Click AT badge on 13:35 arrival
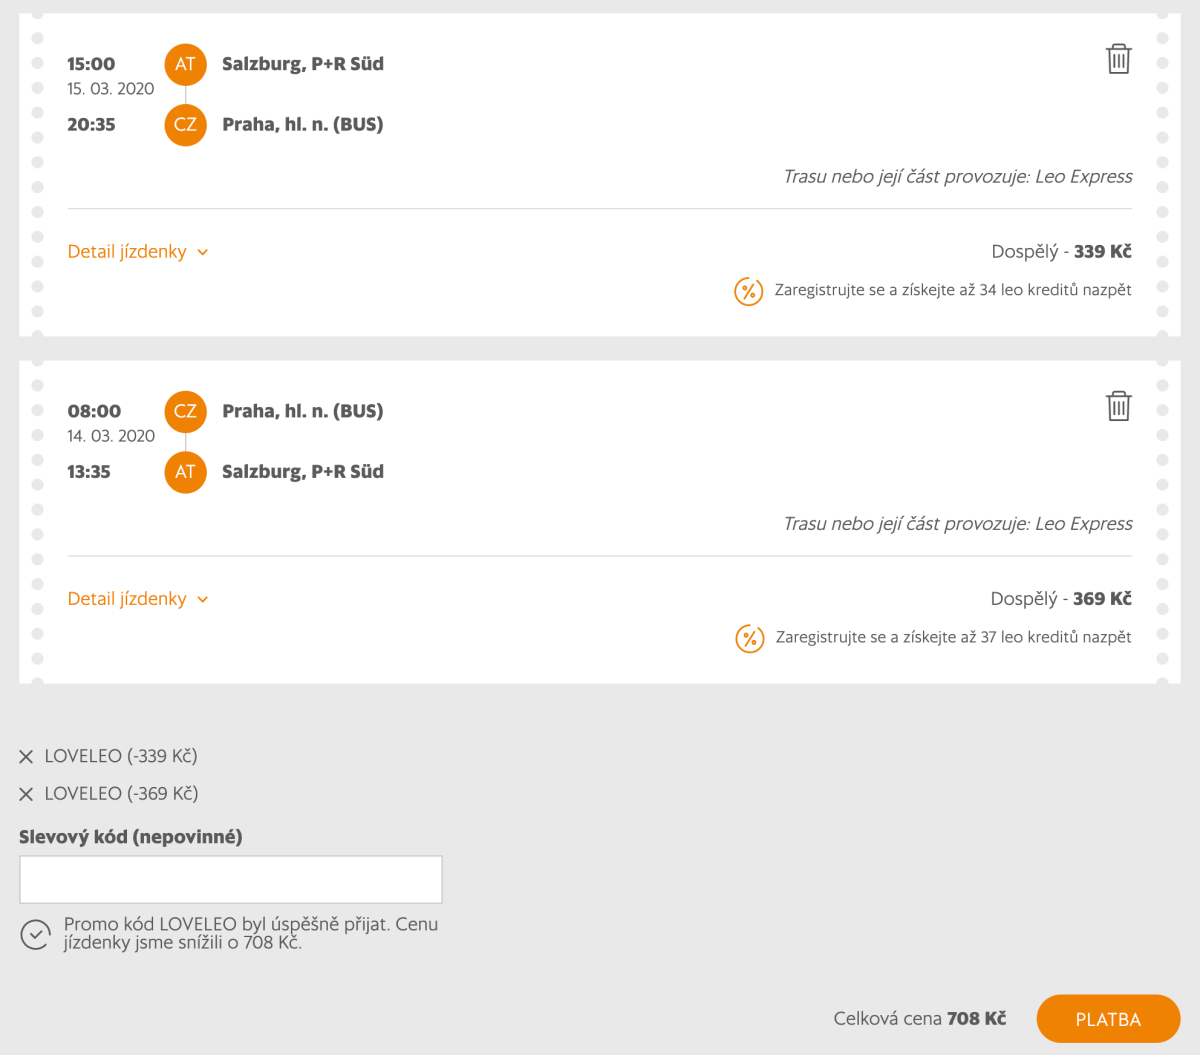Screen dimensions: 1200x1055 185,472
